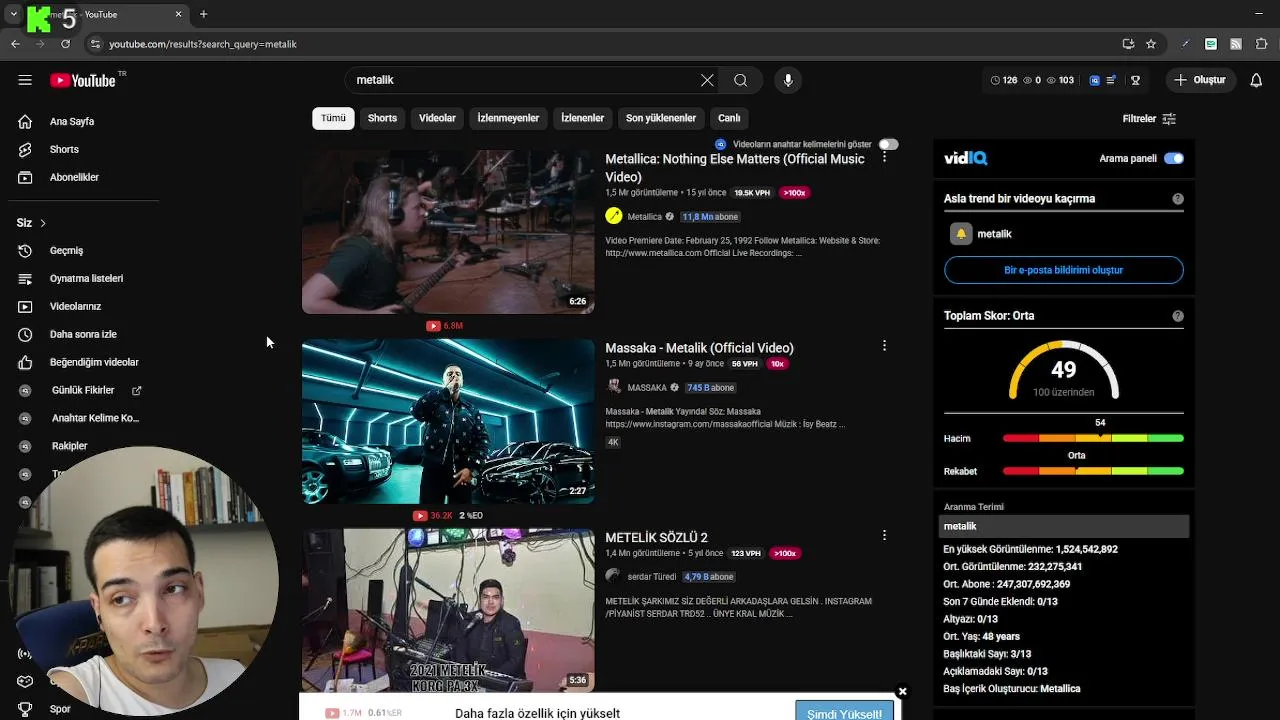This screenshot has width=1280, height=720.
Task: Open METELİK SÖZLÜ 2 video title
Action: click(x=656, y=537)
